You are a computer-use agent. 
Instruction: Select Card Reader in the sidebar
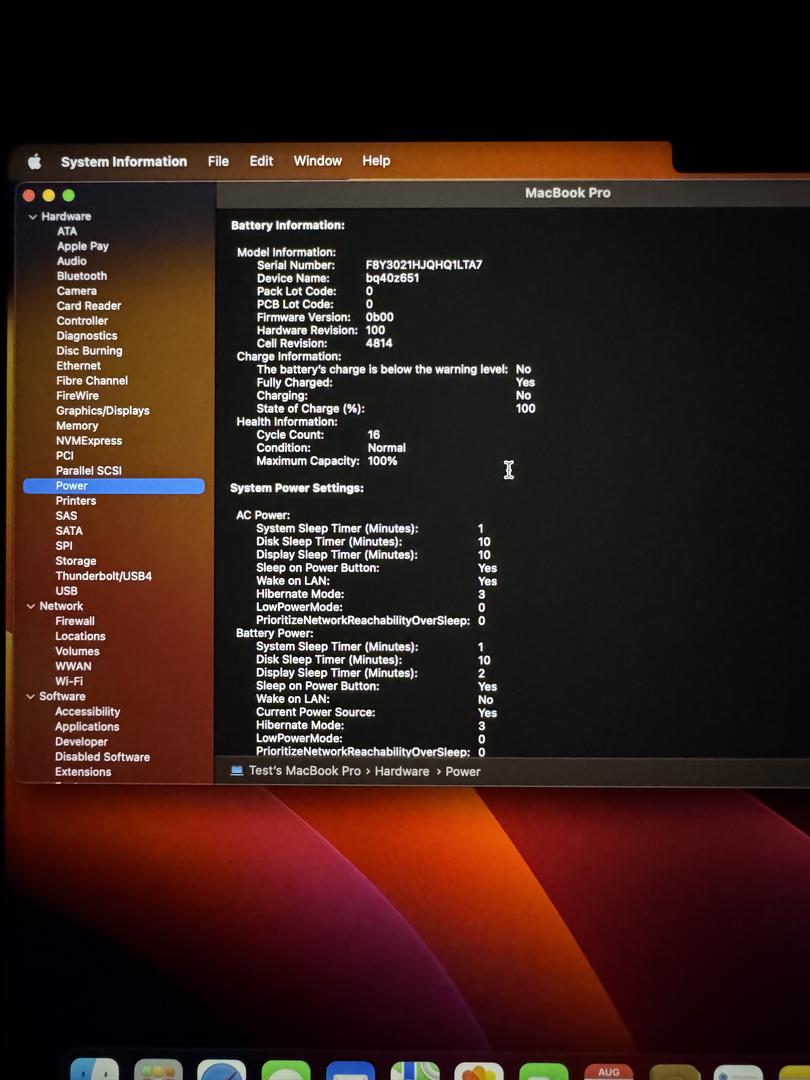[x=89, y=306]
